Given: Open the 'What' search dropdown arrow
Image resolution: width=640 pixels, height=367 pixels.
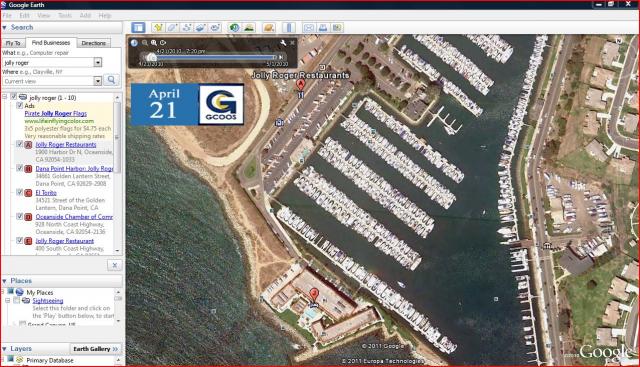Looking at the screenshot, I should [x=98, y=62].
